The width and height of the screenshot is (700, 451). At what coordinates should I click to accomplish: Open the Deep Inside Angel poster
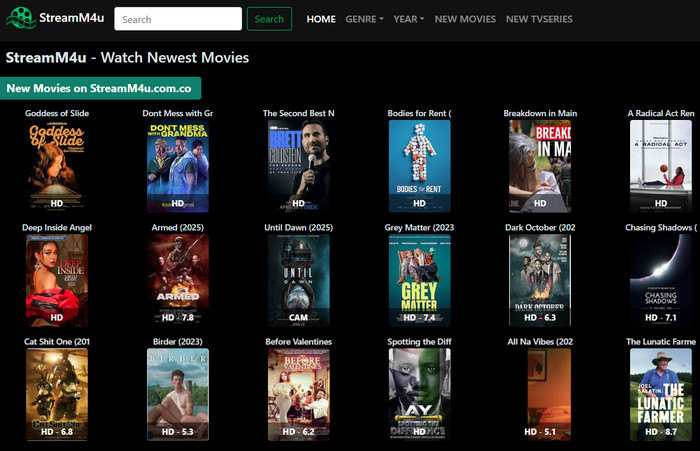point(57,280)
